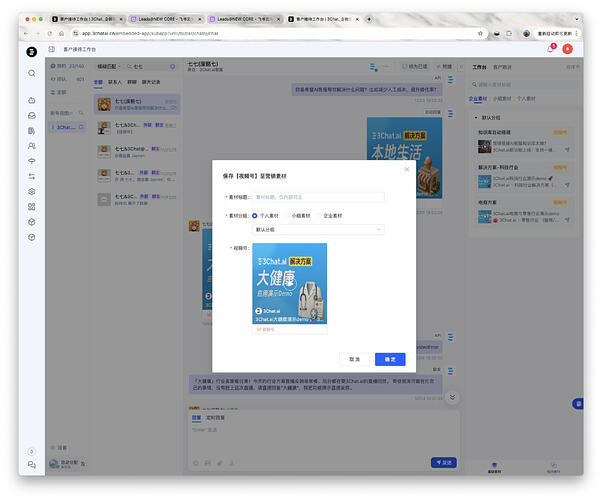Open the browser tab list chevron
Screen dimensions: 602x500
576,19
